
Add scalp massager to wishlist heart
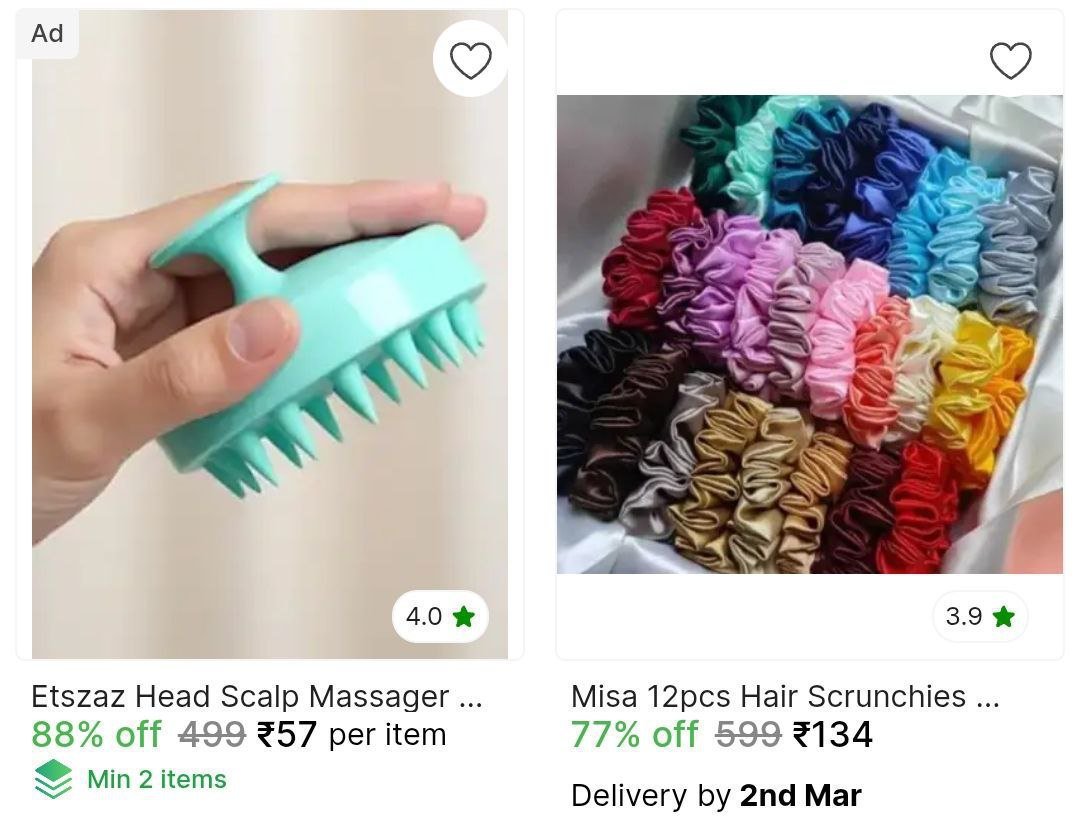coord(470,60)
